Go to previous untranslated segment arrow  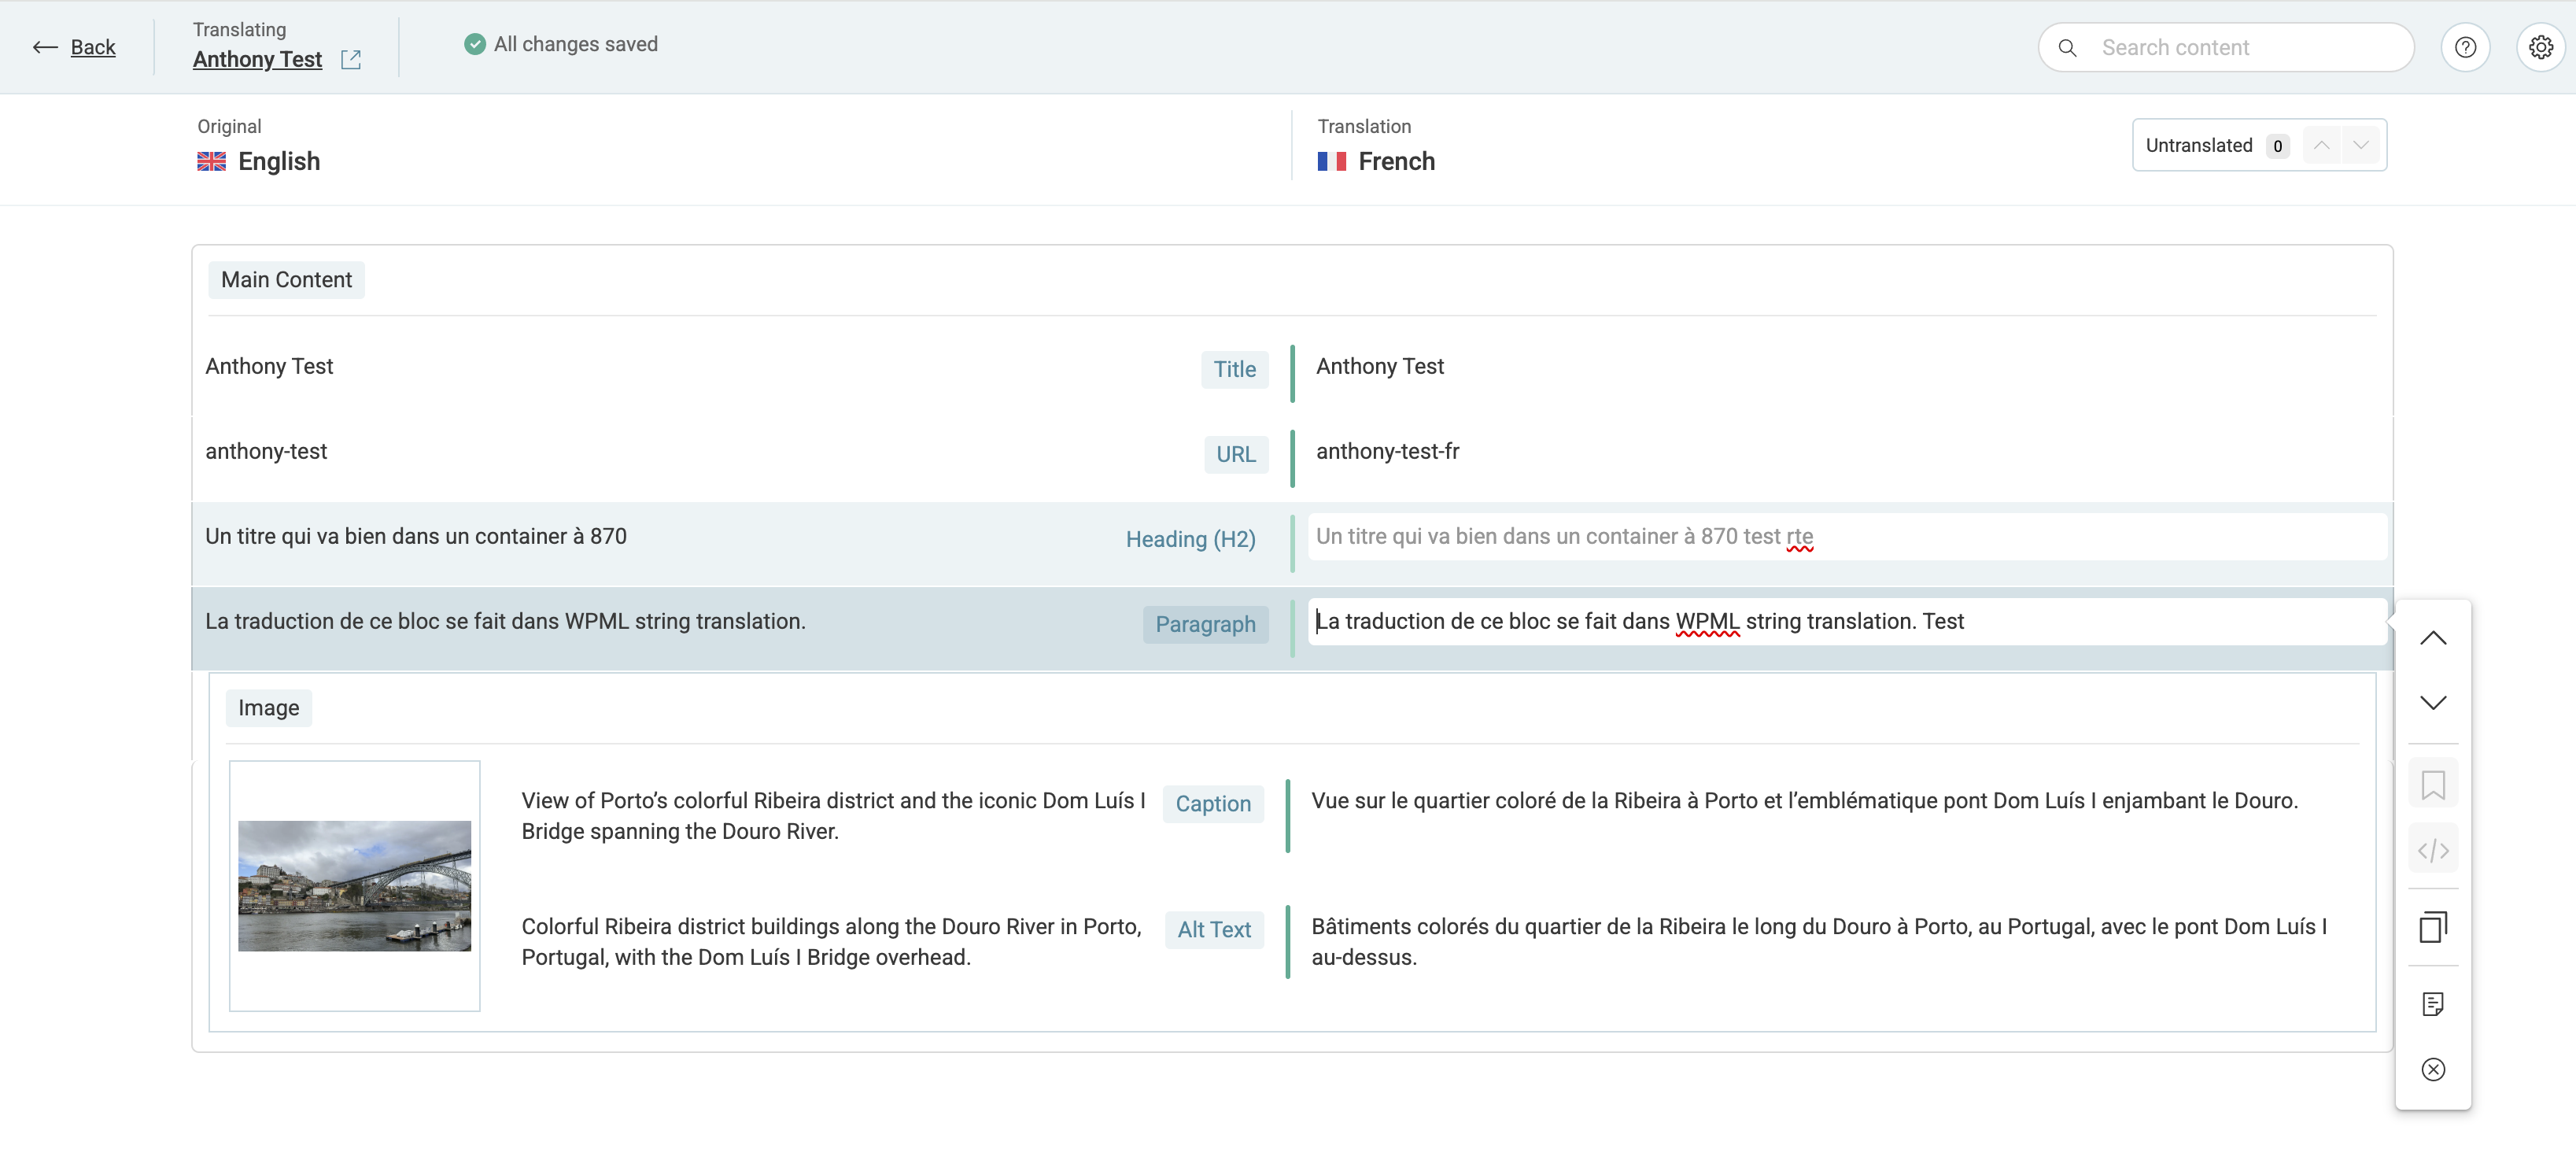(x=2321, y=145)
